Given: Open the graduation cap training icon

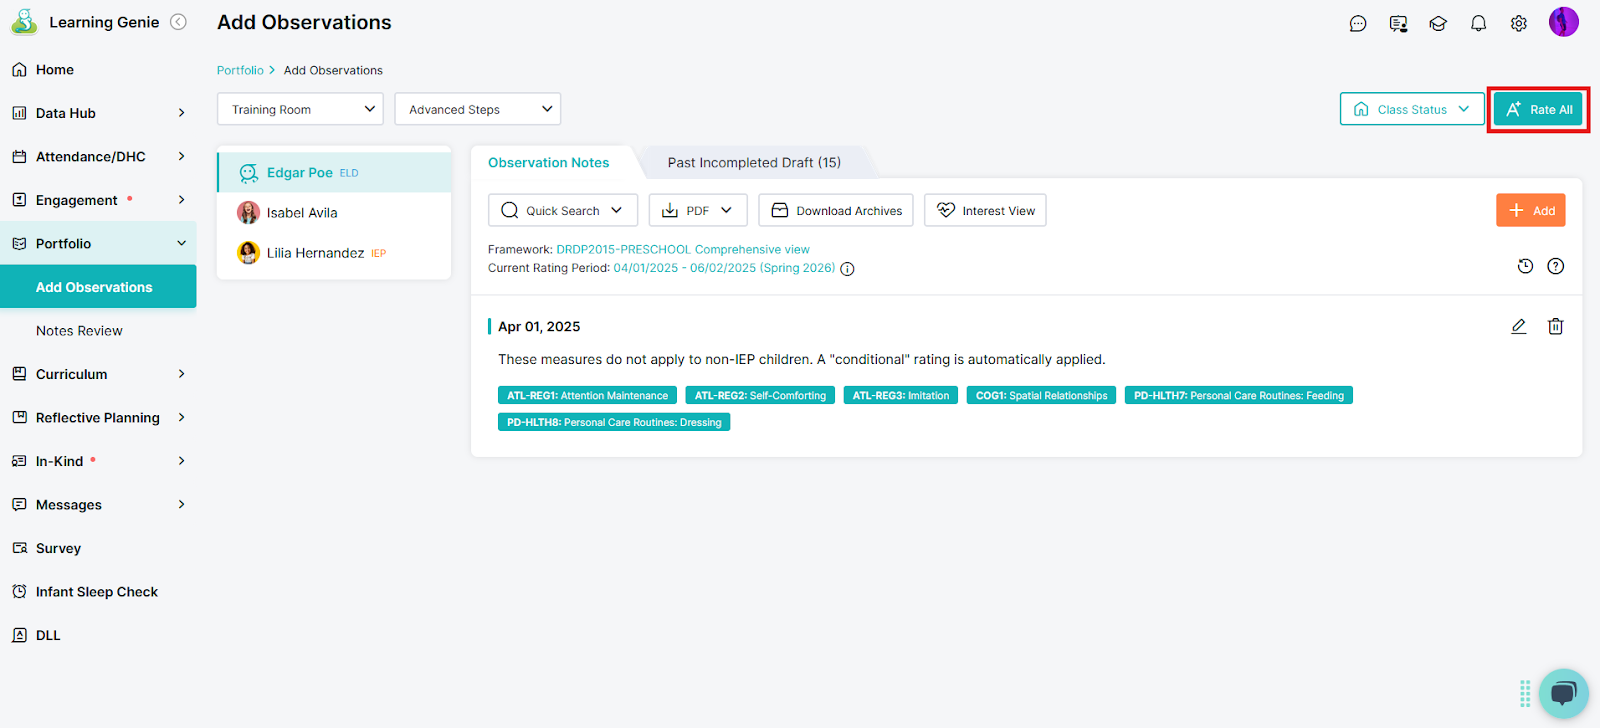Looking at the screenshot, I should (1438, 24).
